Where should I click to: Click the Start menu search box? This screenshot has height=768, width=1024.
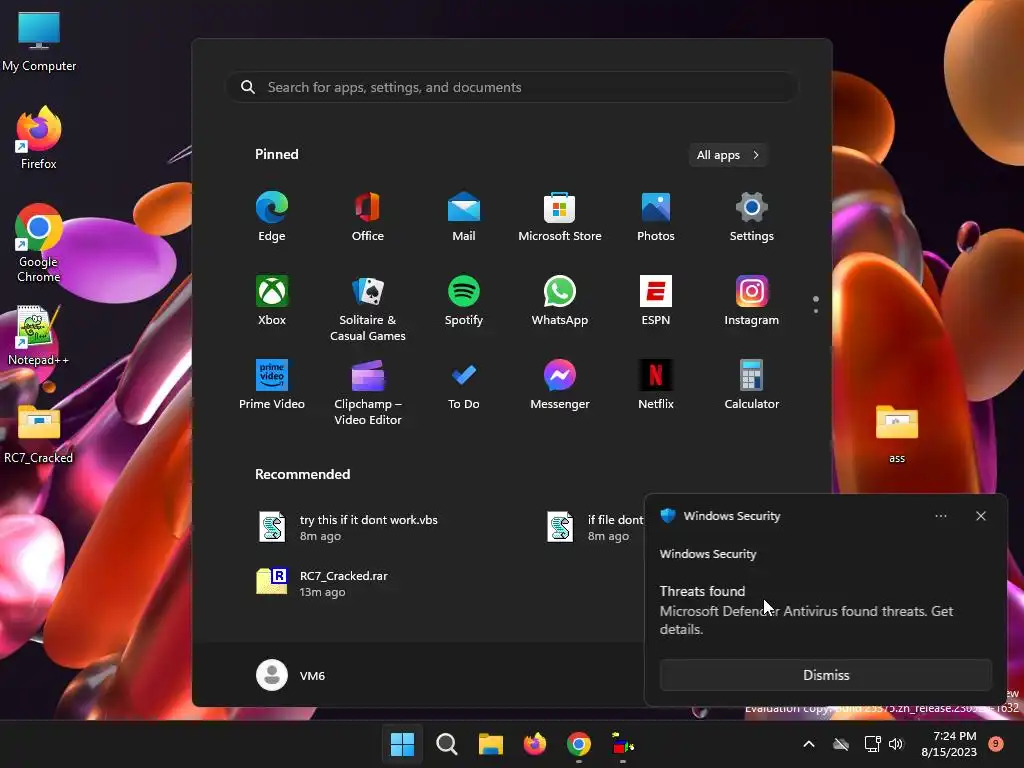512,88
